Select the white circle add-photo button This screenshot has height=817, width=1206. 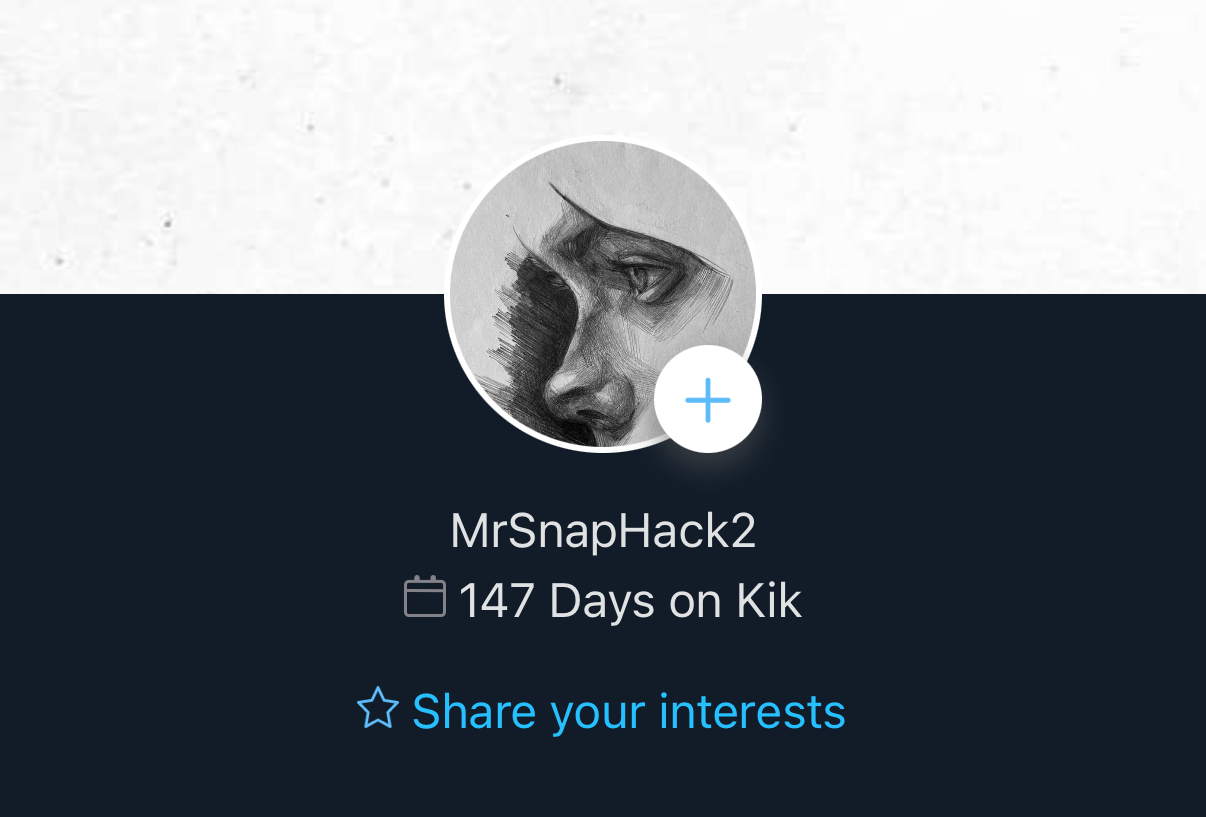[x=708, y=400]
